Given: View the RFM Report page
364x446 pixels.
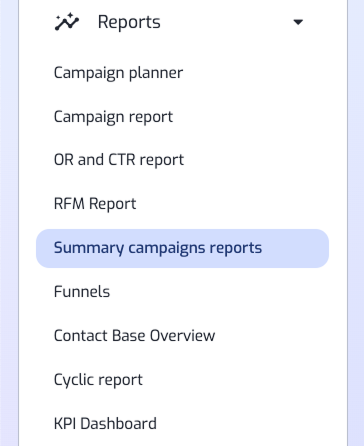Looking at the screenshot, I should coord(95,204).
